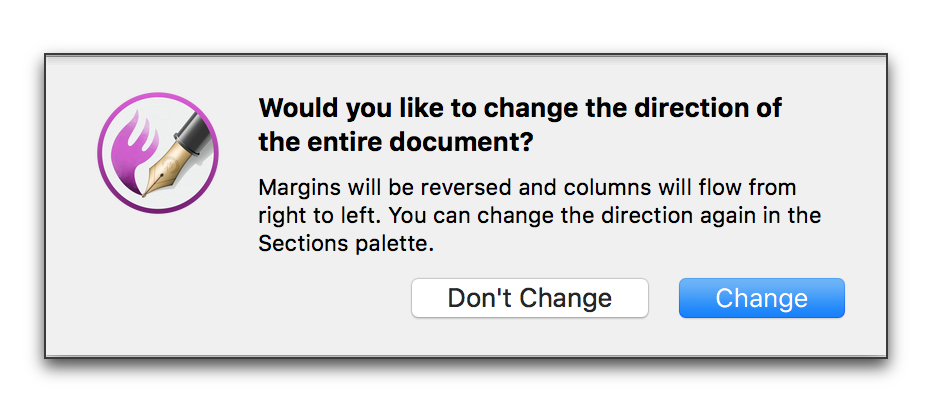932x411 pixels.
Task: Click the "right to left" text line
Action: (x=540, y=215)
